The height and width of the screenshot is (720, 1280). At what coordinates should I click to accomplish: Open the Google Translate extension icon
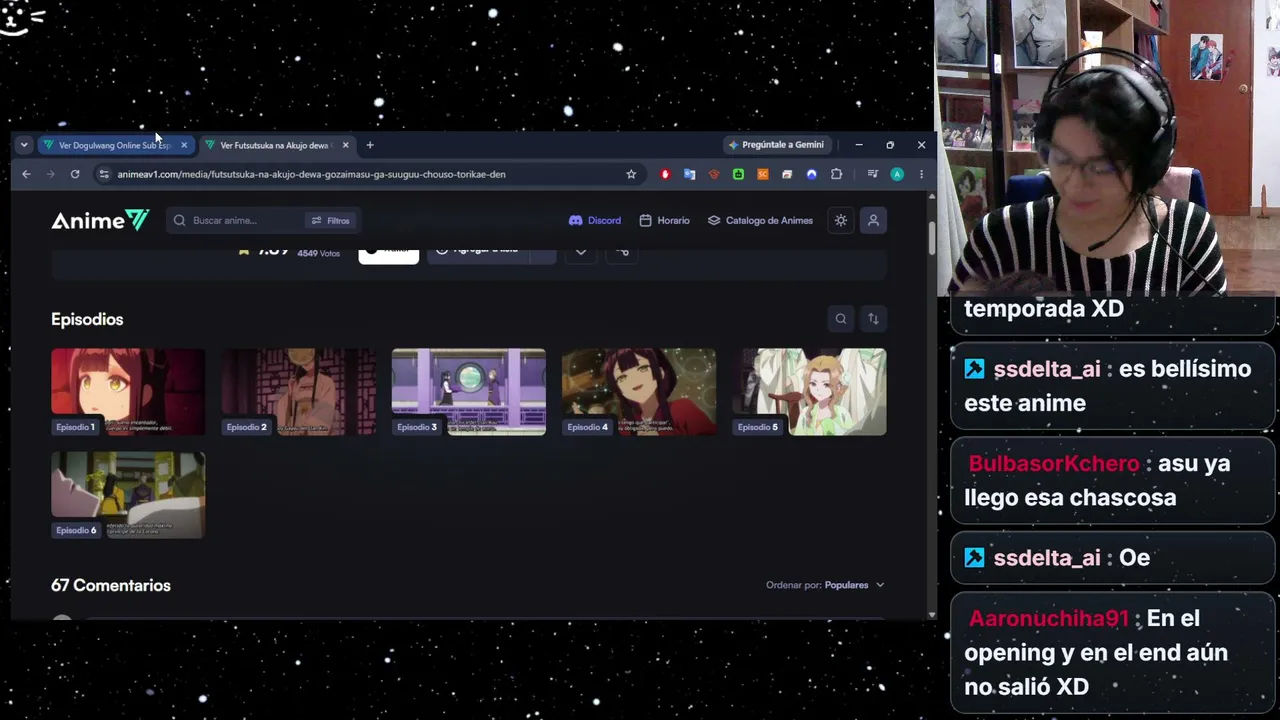[x=689, y=174]
